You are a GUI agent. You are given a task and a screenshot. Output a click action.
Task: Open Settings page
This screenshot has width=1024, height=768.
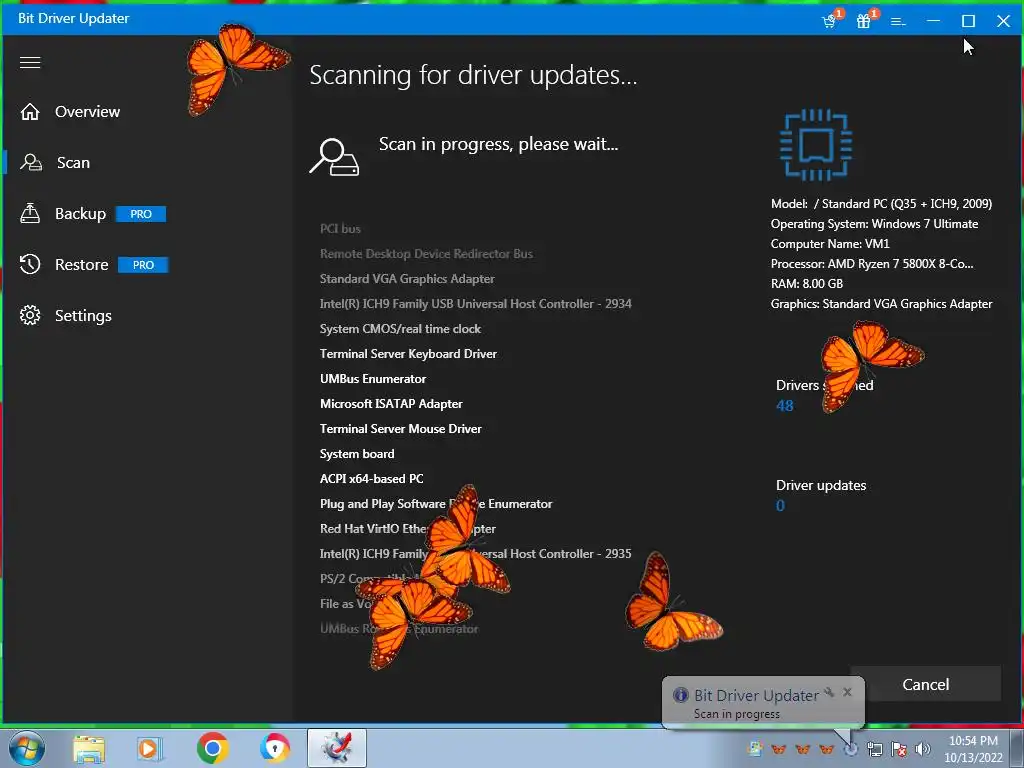coord(83,316)
